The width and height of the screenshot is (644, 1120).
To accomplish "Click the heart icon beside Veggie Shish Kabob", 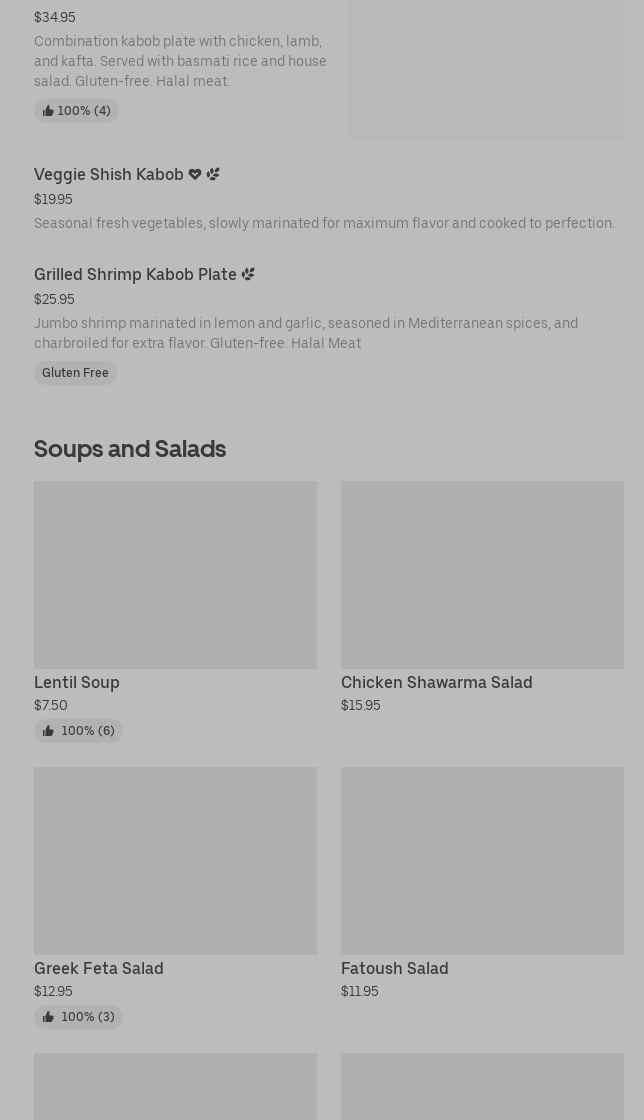I will tap(195, 174).
